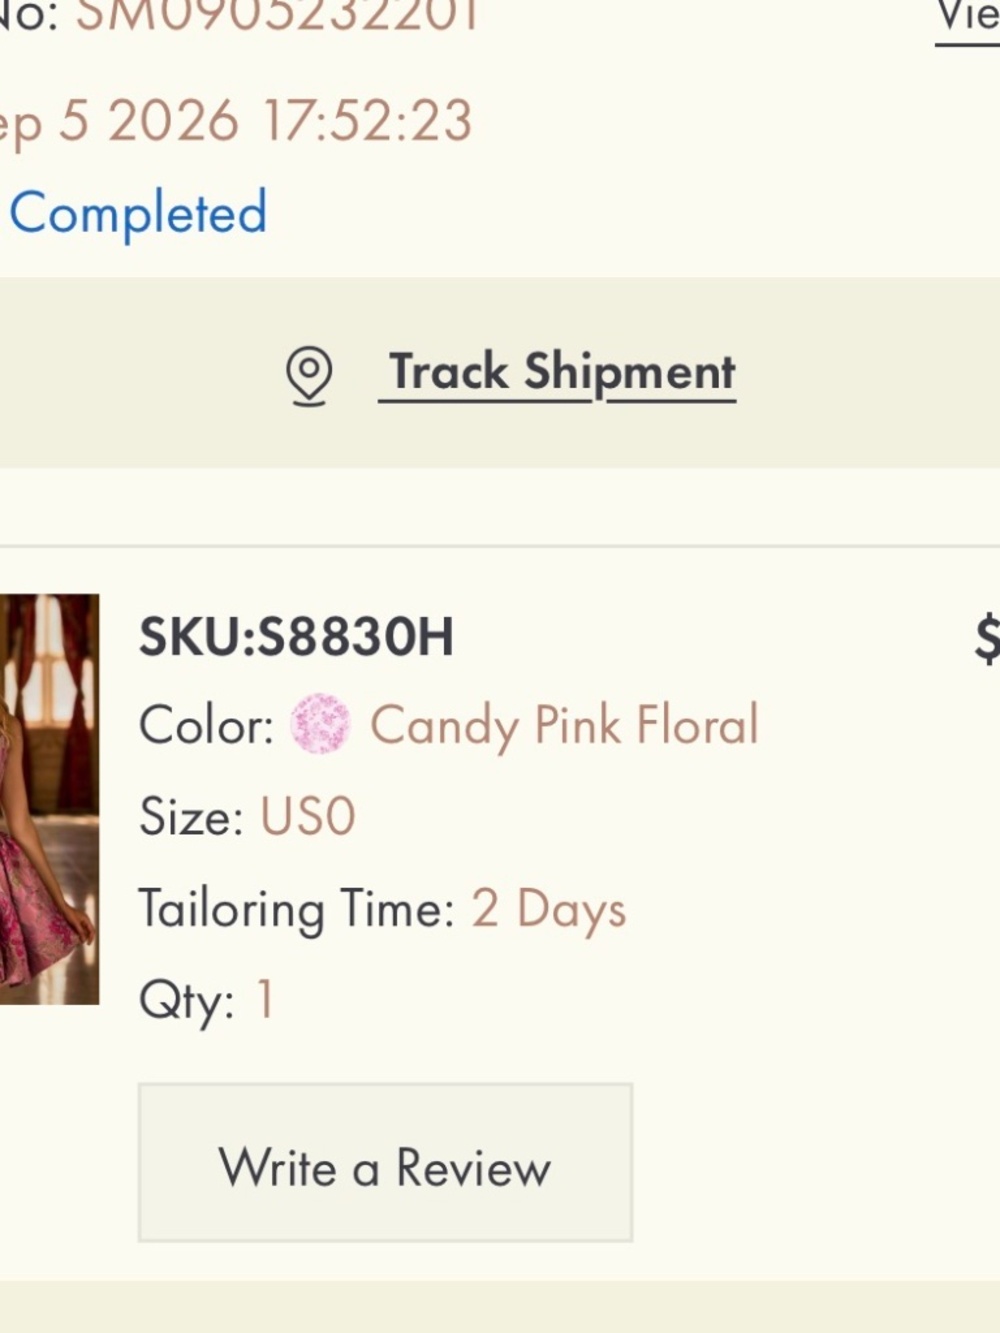This screenshot has width=1000, height=1333.
Task: Click the location pin tracking icon
Action: (x=309, y=376)
